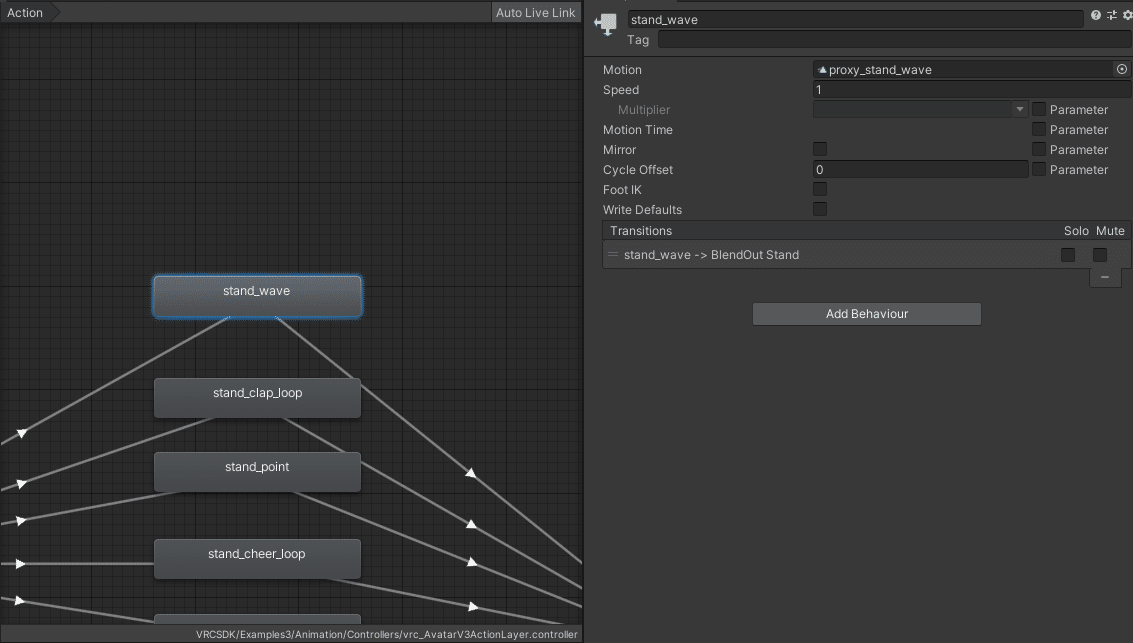Open the help icon for the state inspector
The height and width of the screenshot is (643, 1133).
pos(1095,15)
